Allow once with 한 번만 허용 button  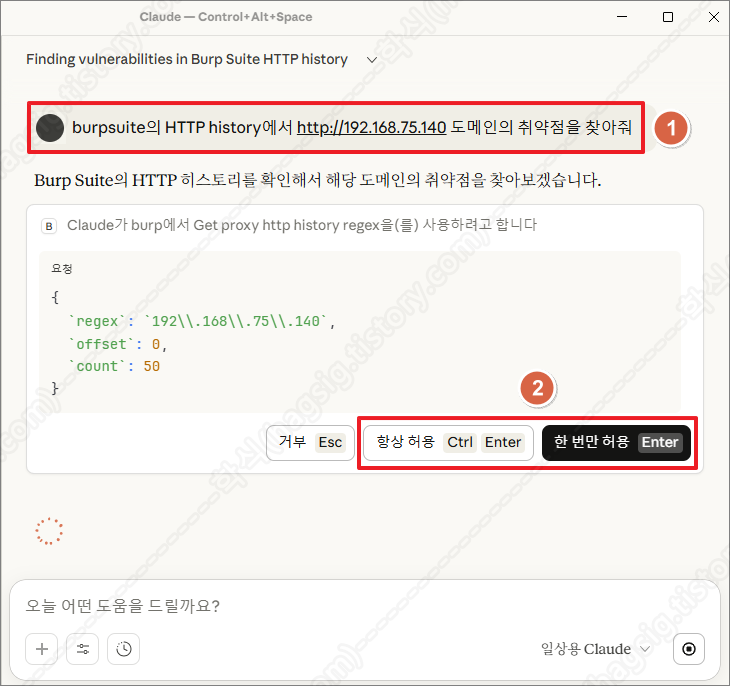click(616, 442)
